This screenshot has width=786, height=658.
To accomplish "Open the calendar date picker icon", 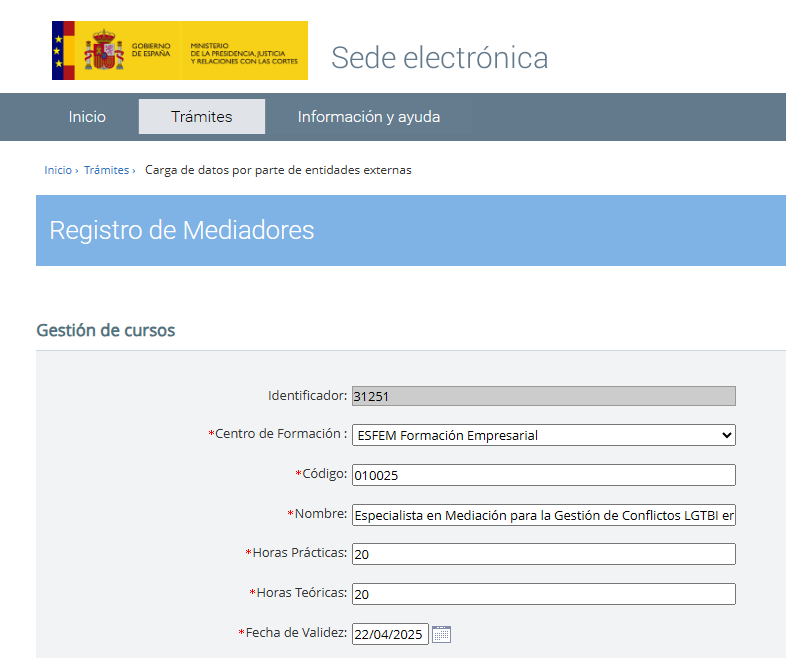I will 441,634.
